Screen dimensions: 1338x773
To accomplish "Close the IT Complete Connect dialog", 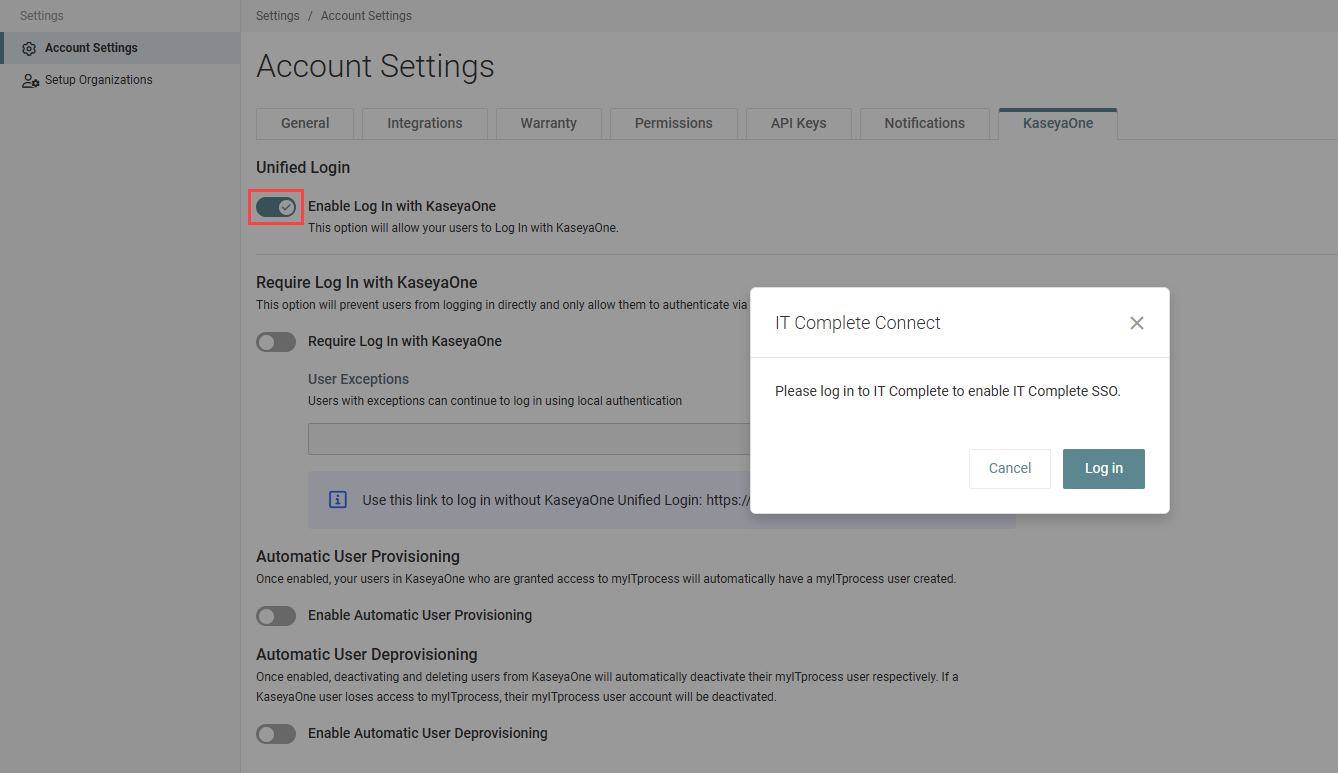I will click(1136, 323).
